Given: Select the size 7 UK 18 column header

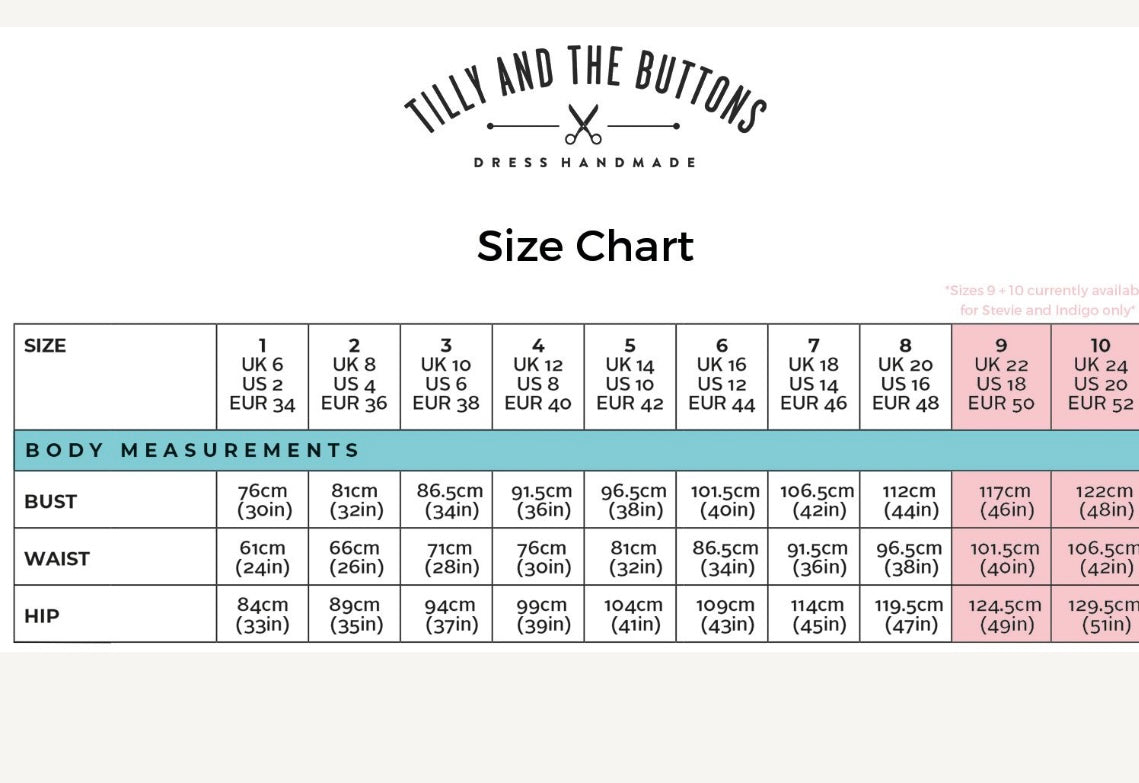Looking at the screenshot, I should click(813, 376).
